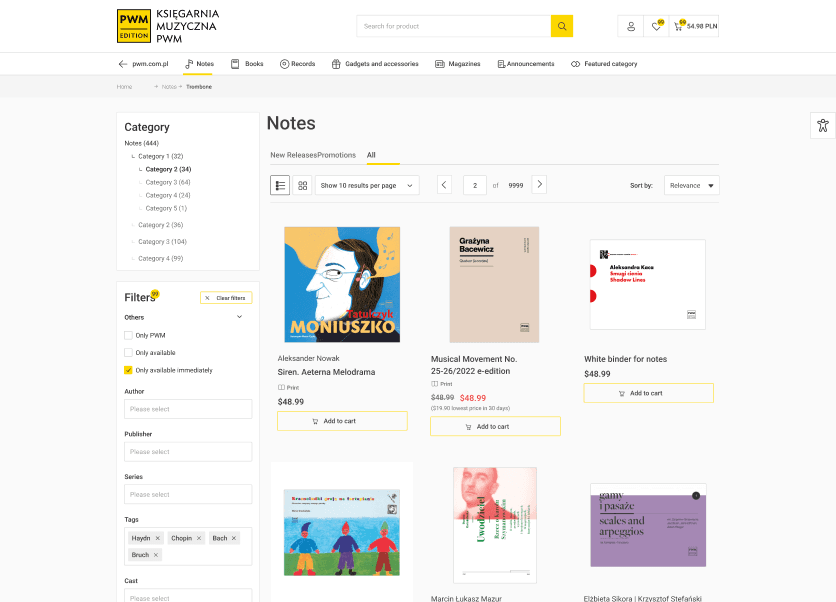
Task: Click the back arrow beside pwm.com.pl
Action: coord(123,64)
